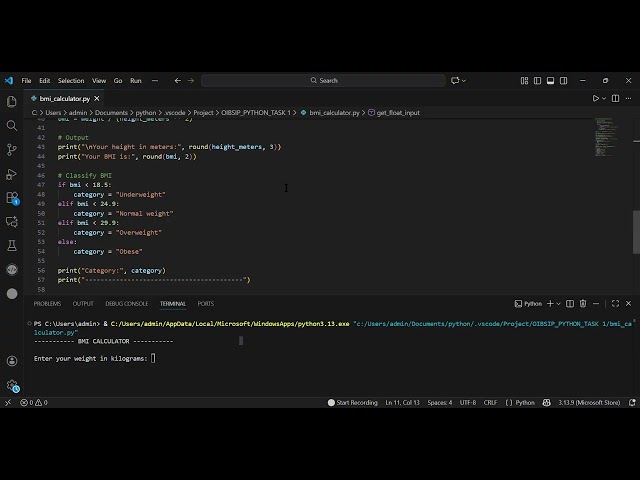Open notifications bell in status bar

pyautogui.click(x=632, y=402)
